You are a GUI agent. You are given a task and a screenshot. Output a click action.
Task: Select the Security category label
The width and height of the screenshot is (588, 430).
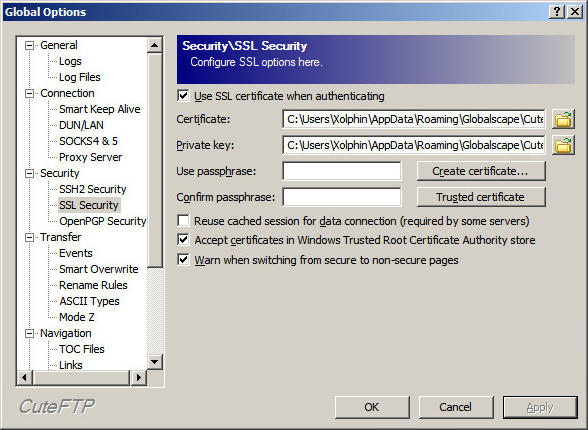coord(60,173)
